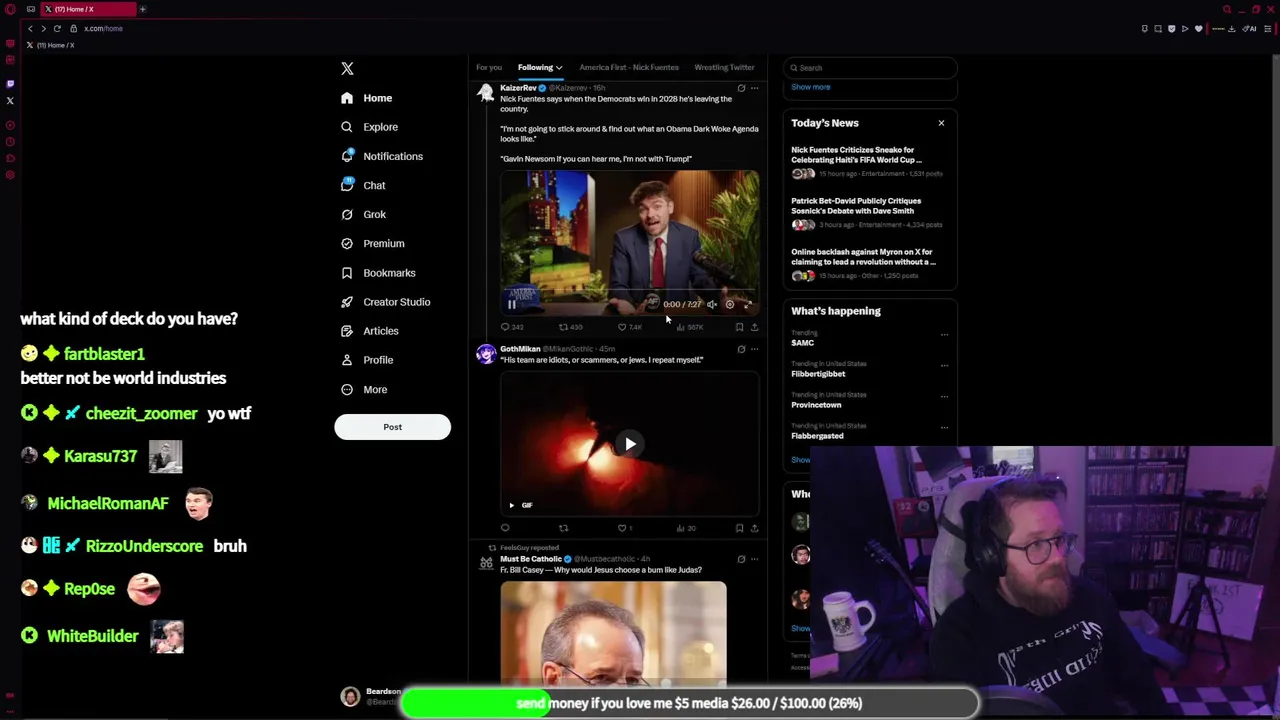
Task: Focus the X Search field
Action: 870,68
